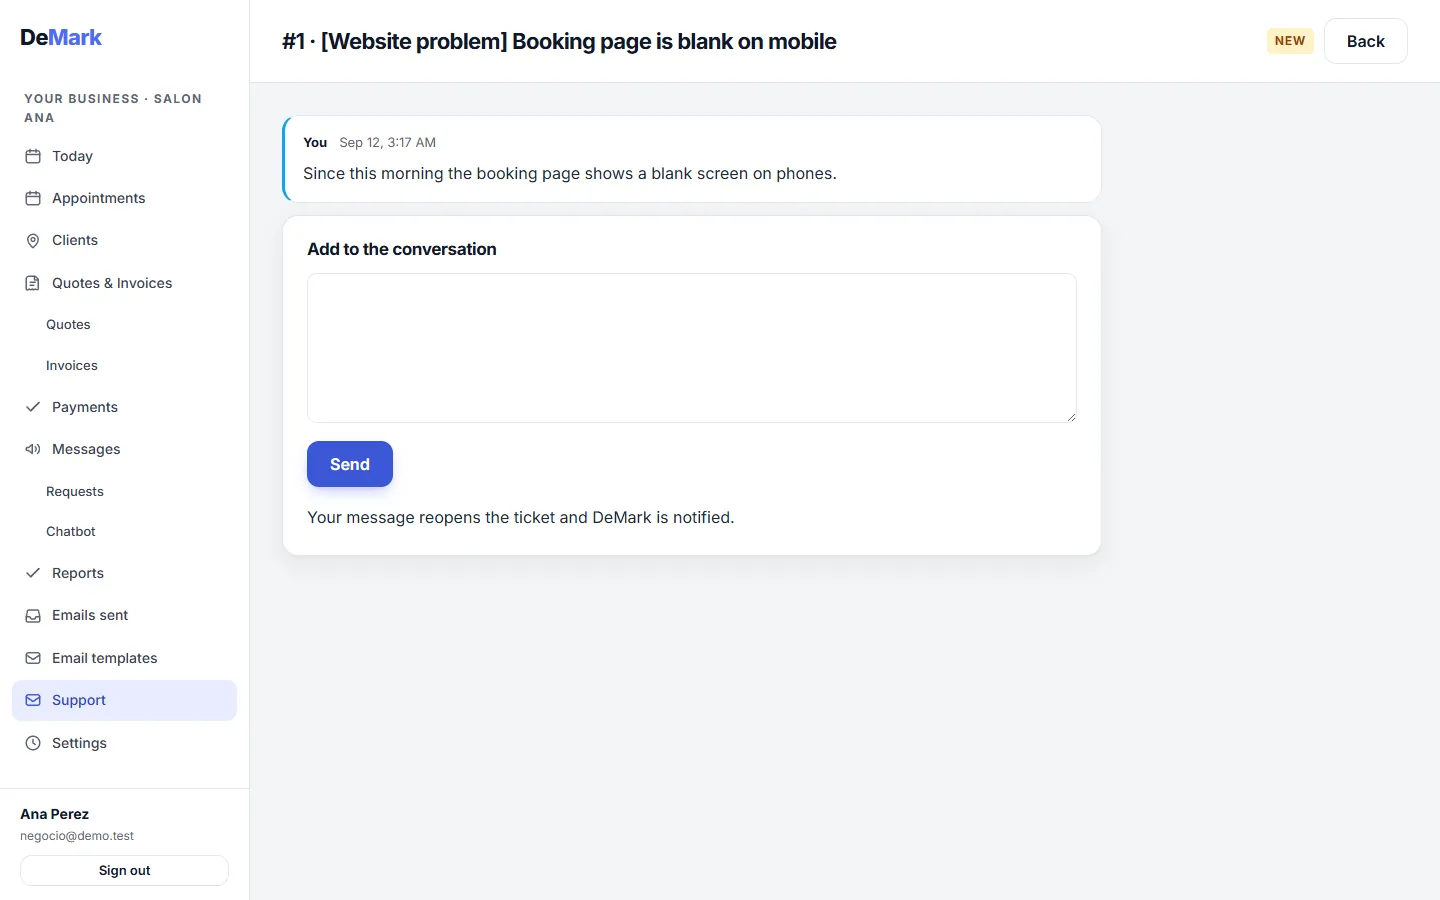Click the Messages megaphone icon
This screenshot has width=1440, height=900.
(33, 449)
